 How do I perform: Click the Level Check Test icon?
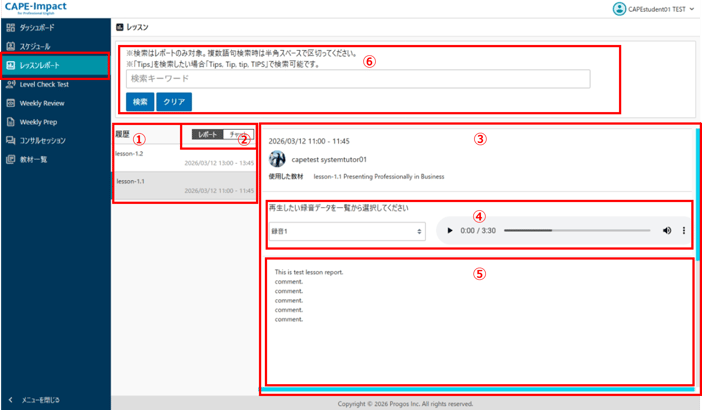[x=11, y=84]
